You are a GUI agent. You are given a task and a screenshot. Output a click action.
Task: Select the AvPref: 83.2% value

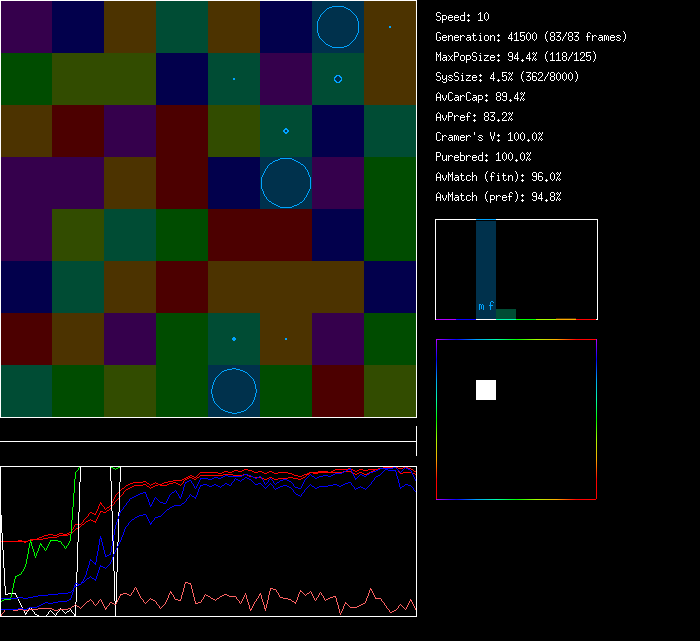click(474, 117)
